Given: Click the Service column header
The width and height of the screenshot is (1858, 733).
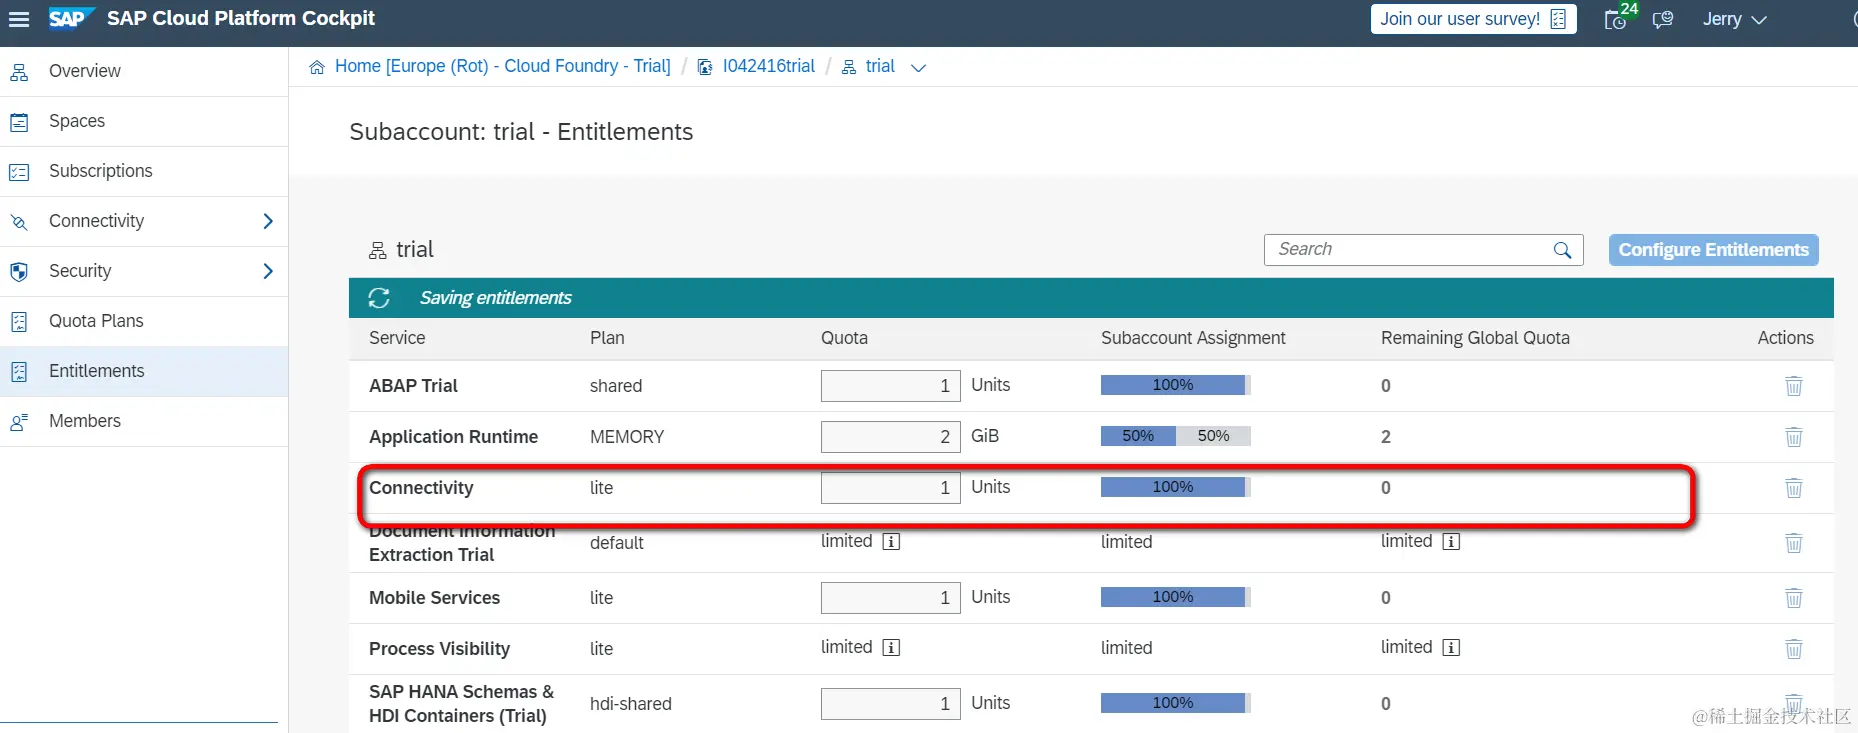Looking at the screenshot, I should [397, 338].
